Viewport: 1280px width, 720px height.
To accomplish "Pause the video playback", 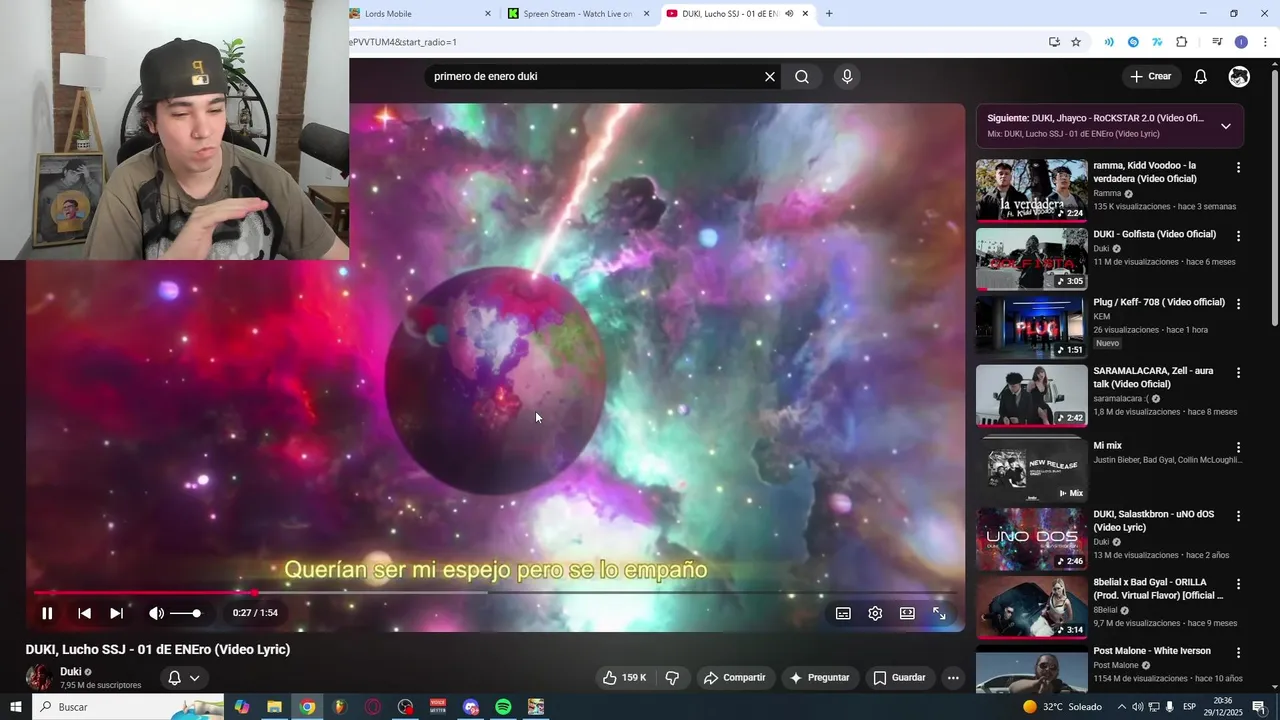I will coord(47,613).
